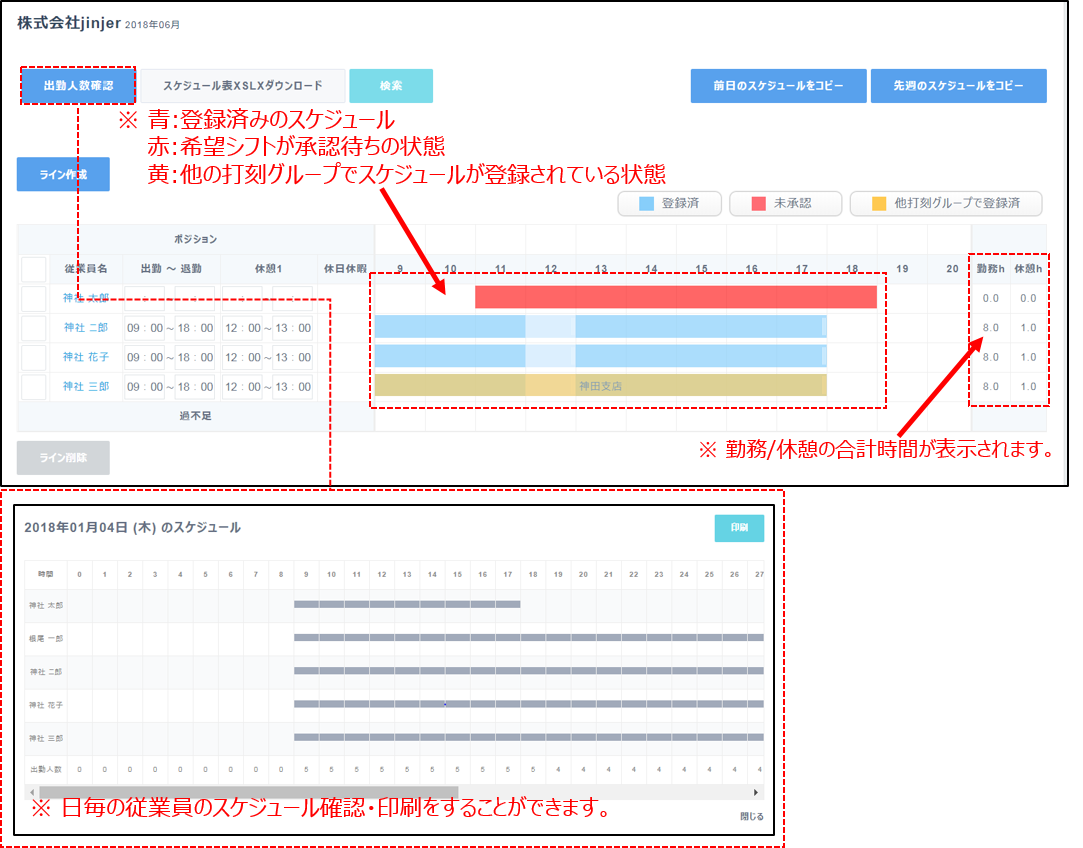
Task: Click the right arrow of horizontal scrollbar
Action: (x=756, y=792)
